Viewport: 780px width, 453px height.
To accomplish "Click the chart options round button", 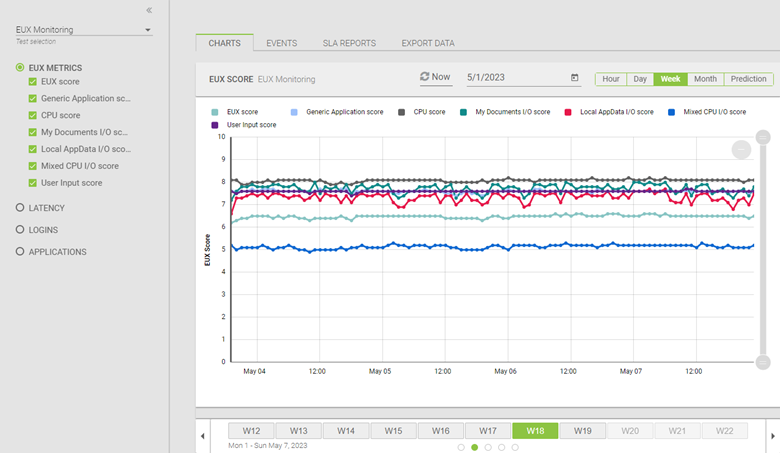I will click(741, 149).
